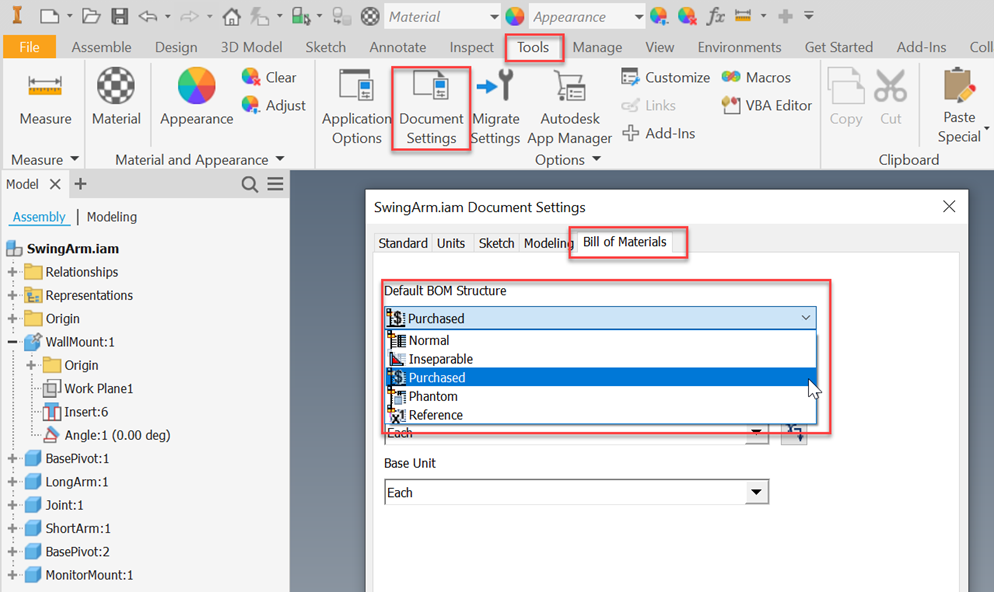Open the Default BOM Structure combo box

(x=600, y=318)
